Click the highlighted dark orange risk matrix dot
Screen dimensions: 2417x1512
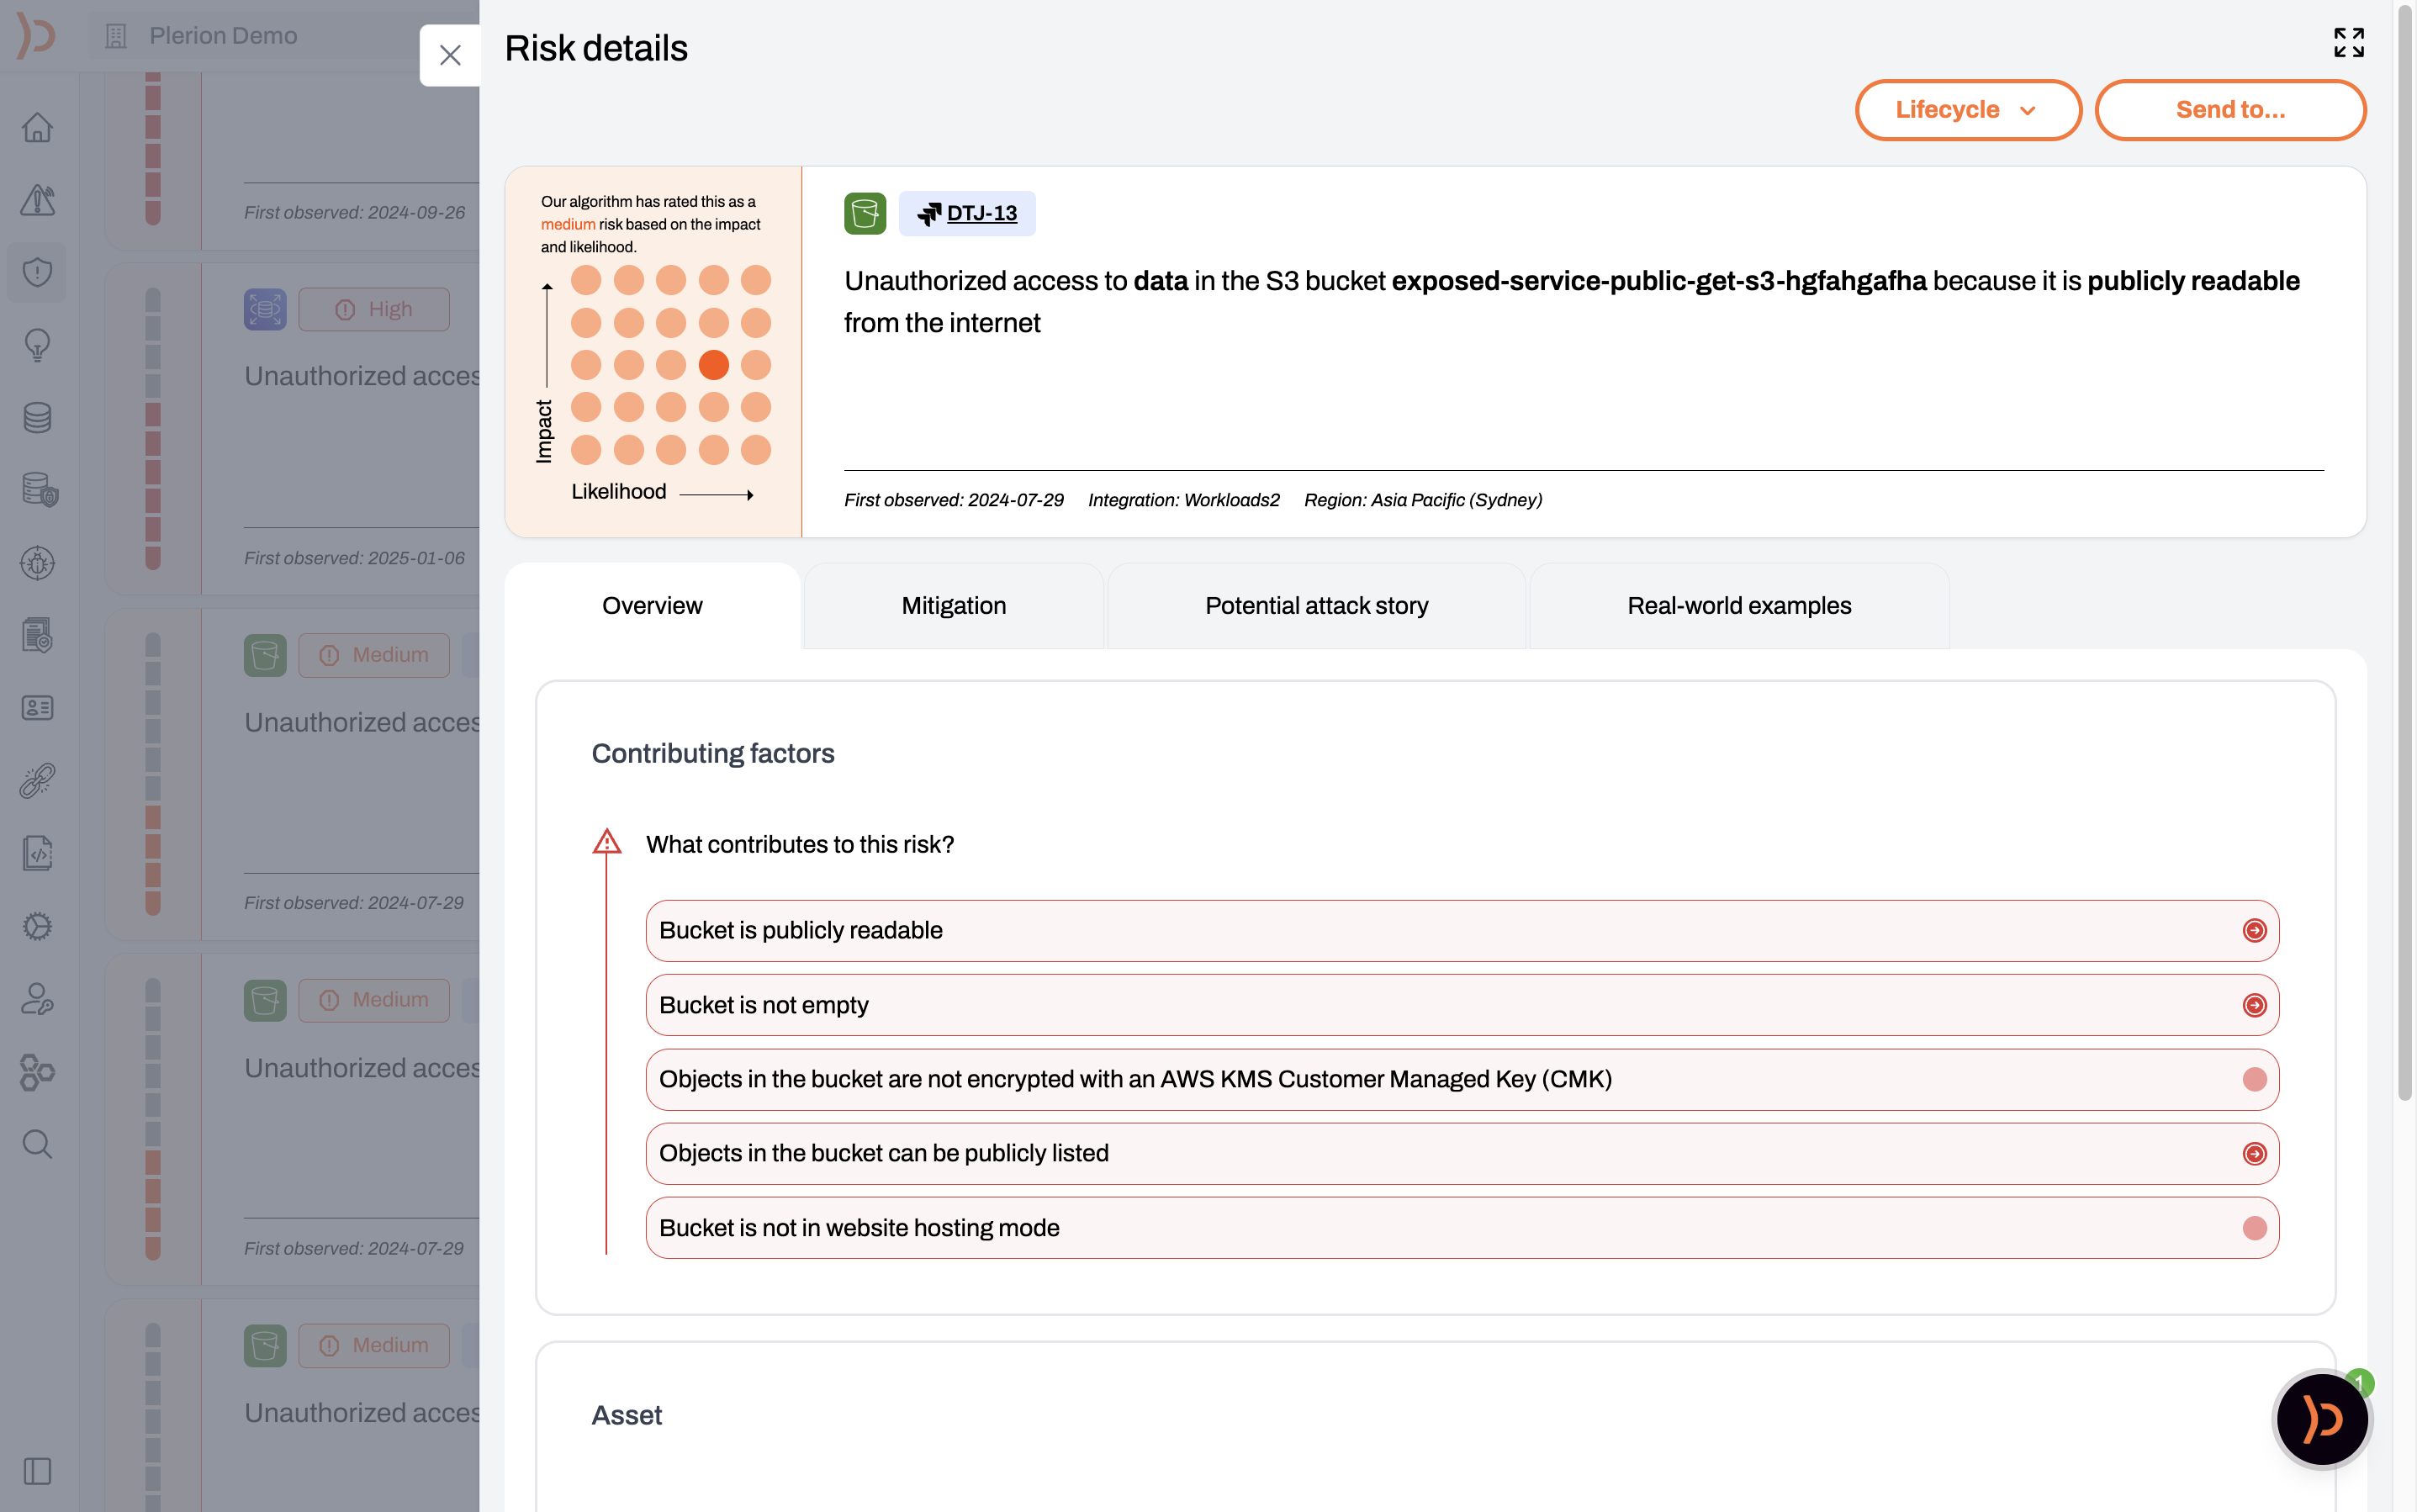pyautogui.click(x=713, y=365)
